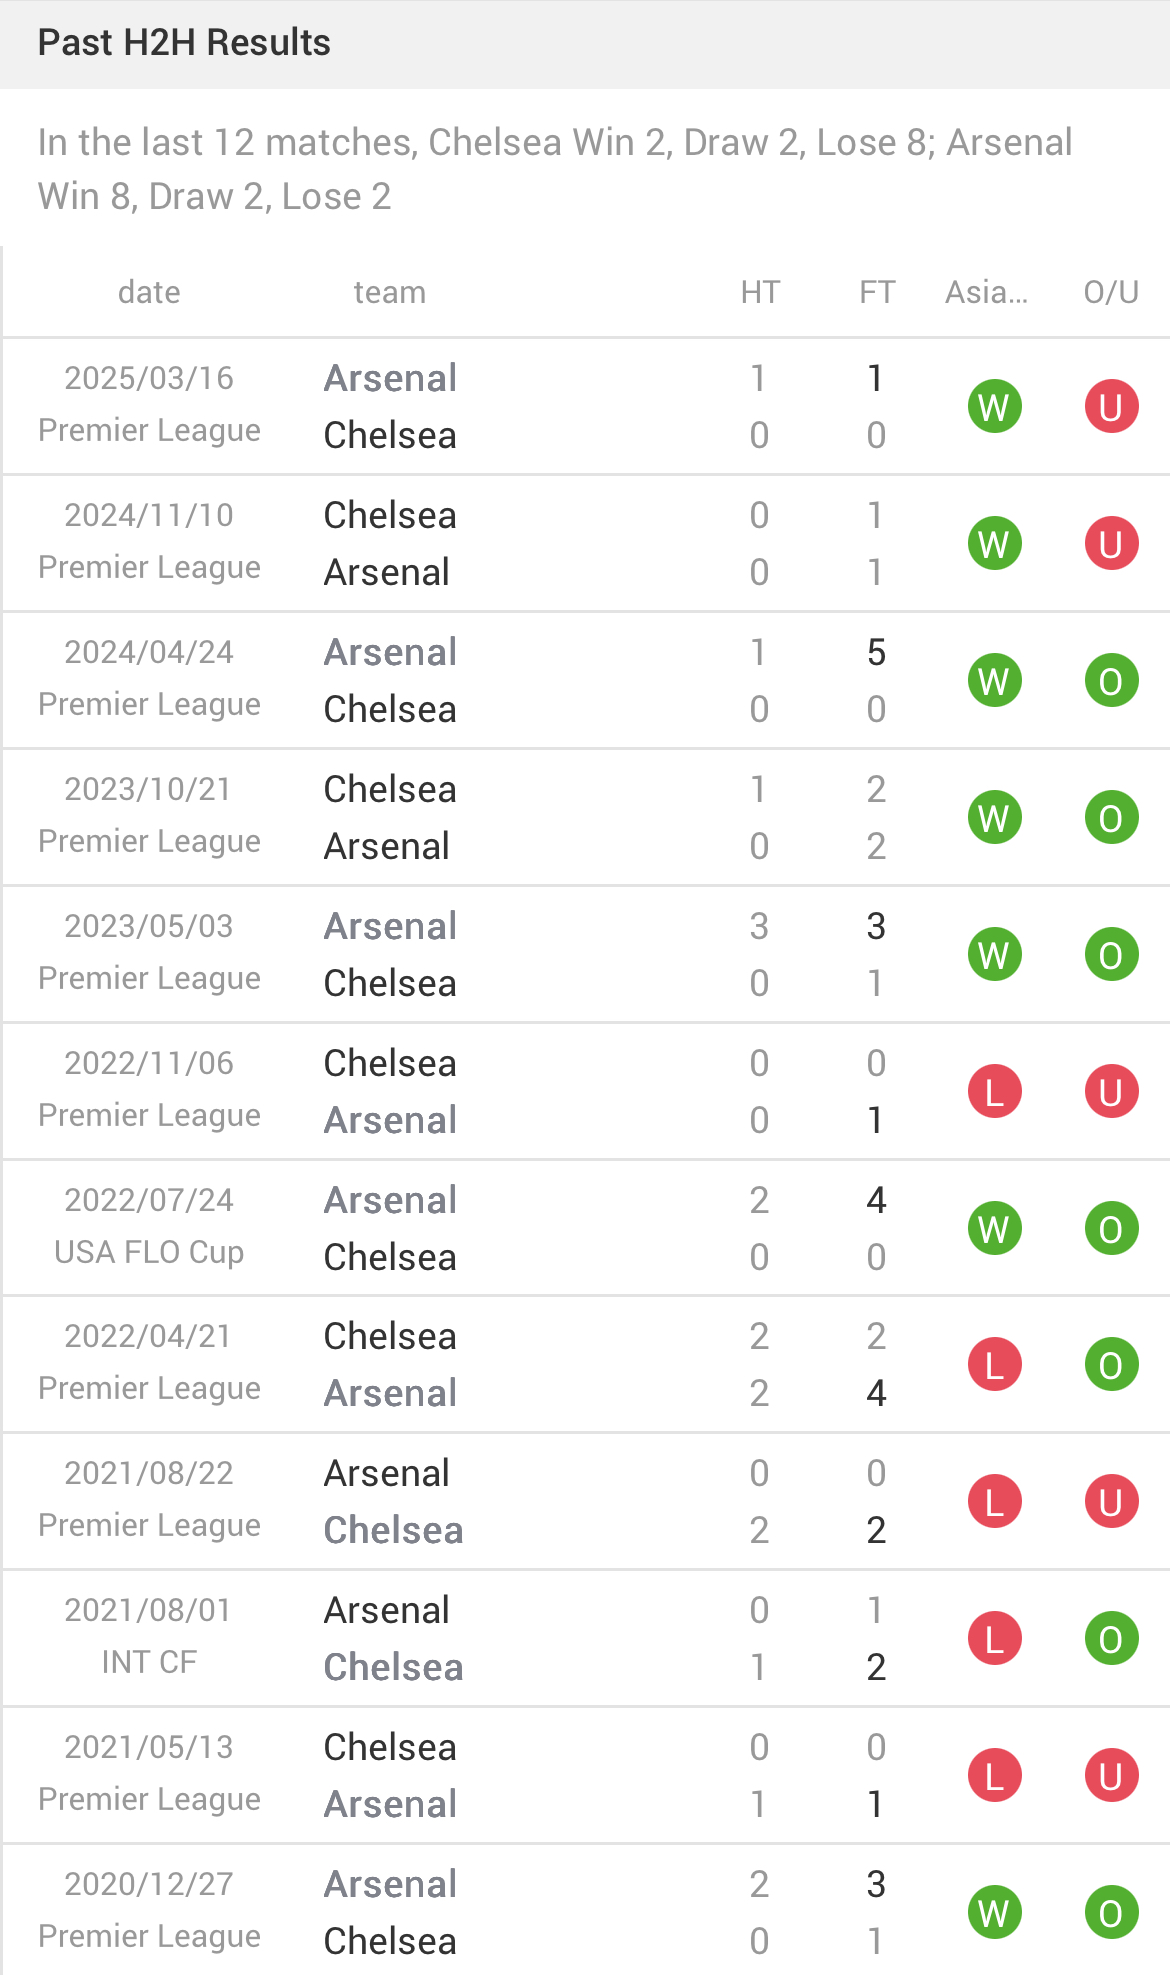The image size is (1170, 1975).
Task: Open the 2022/07/24 USA FLO Cup match
Action: pyautogui.click(x=149, y=1226)
